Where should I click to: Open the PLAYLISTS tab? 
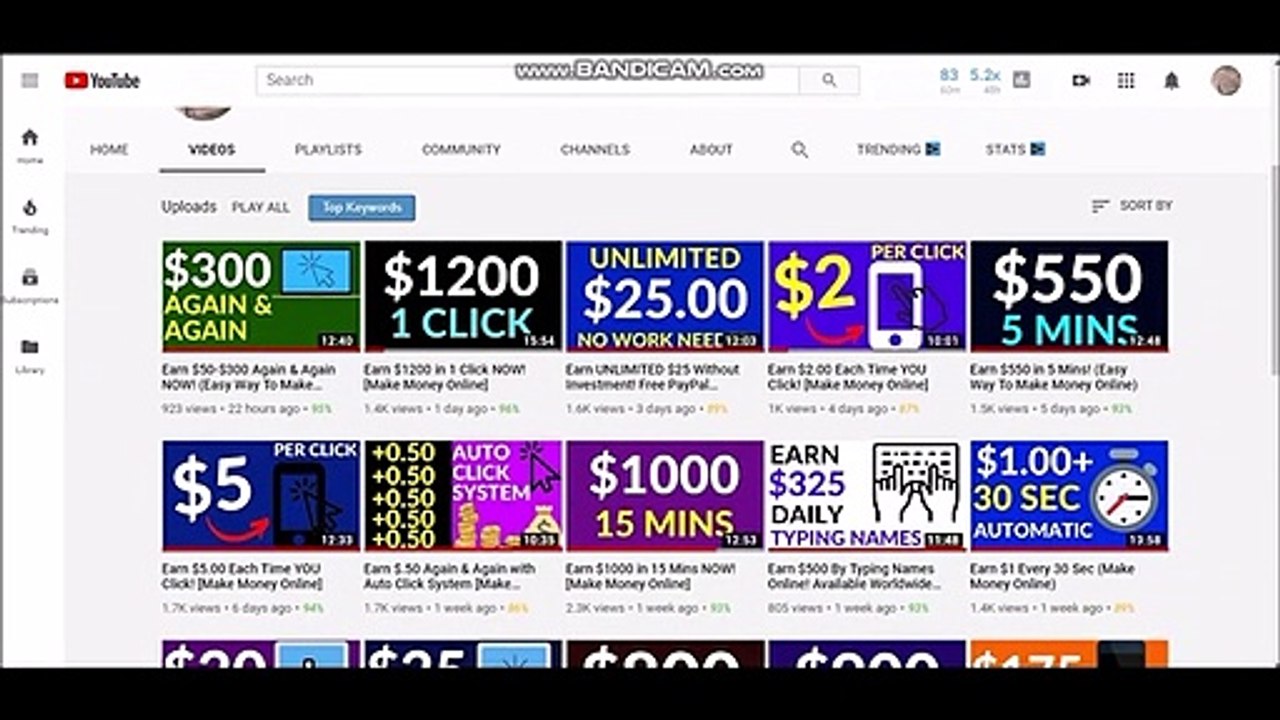click(328, 149)
